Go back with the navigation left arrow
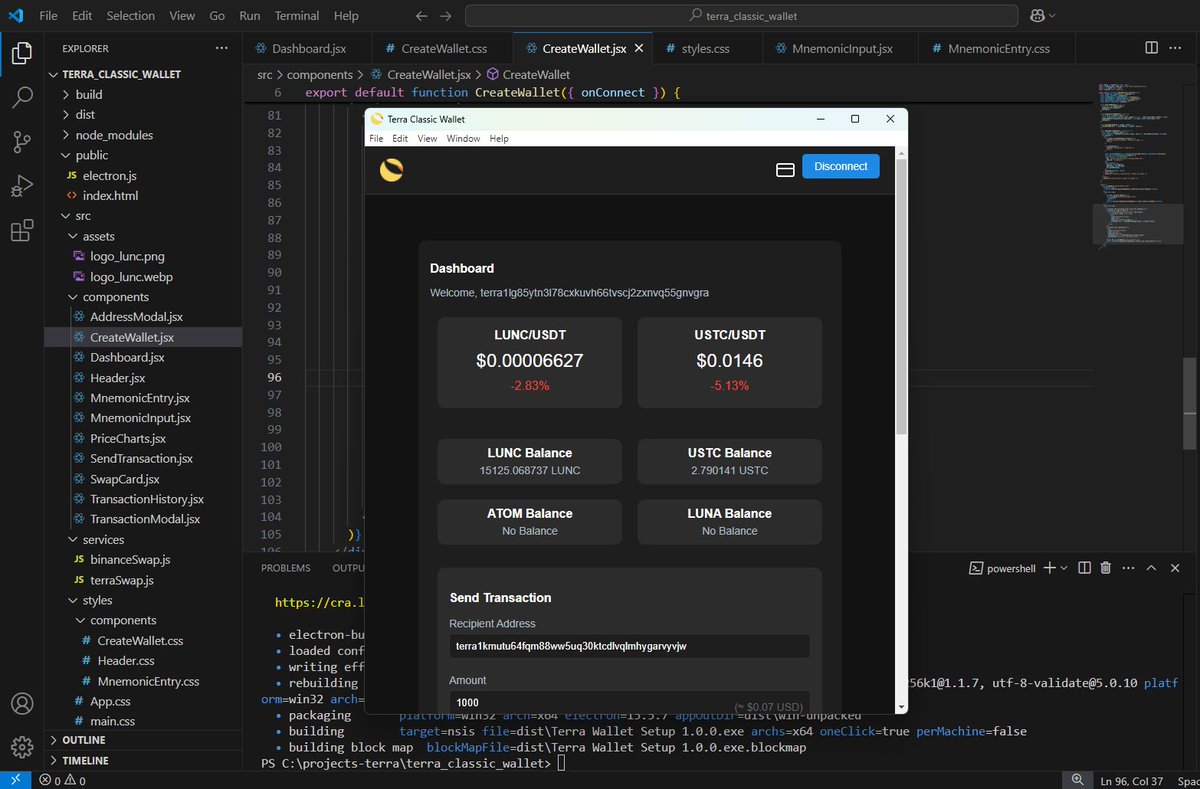Image resolution: width=1200 pixels, height=789 pixels. point(421,16)
